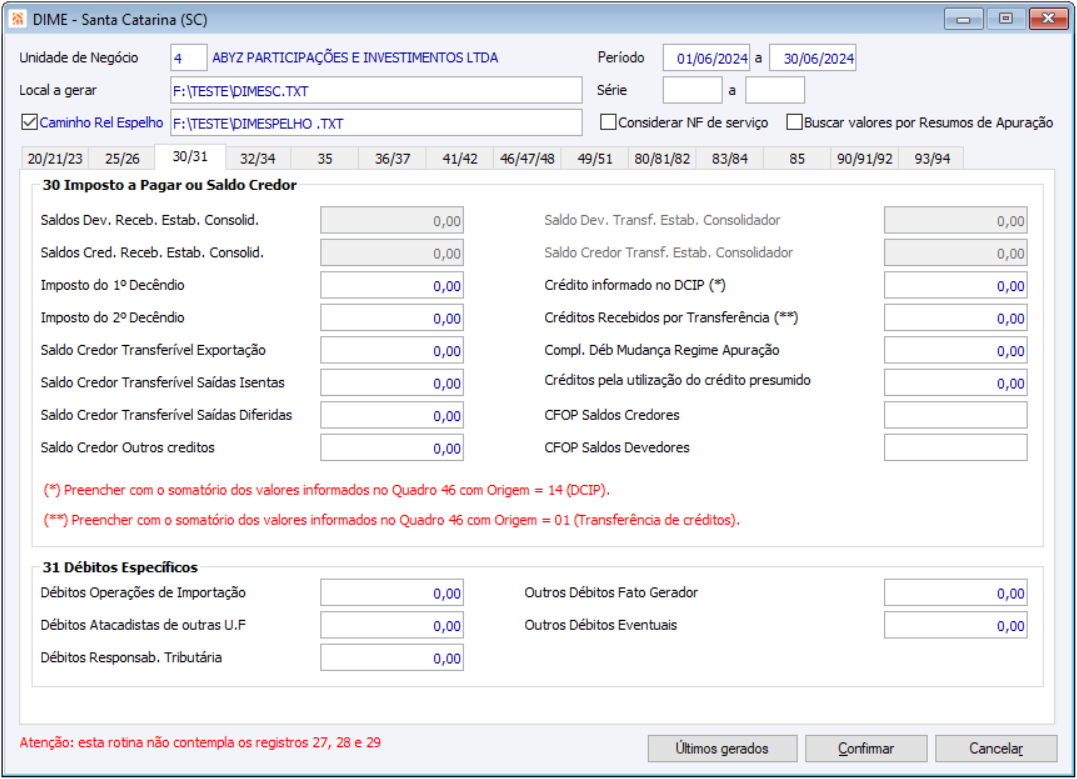1077x779 pixels.
Task: Click the red note about Transferência de créditos
Action: (x=392, y=520)
